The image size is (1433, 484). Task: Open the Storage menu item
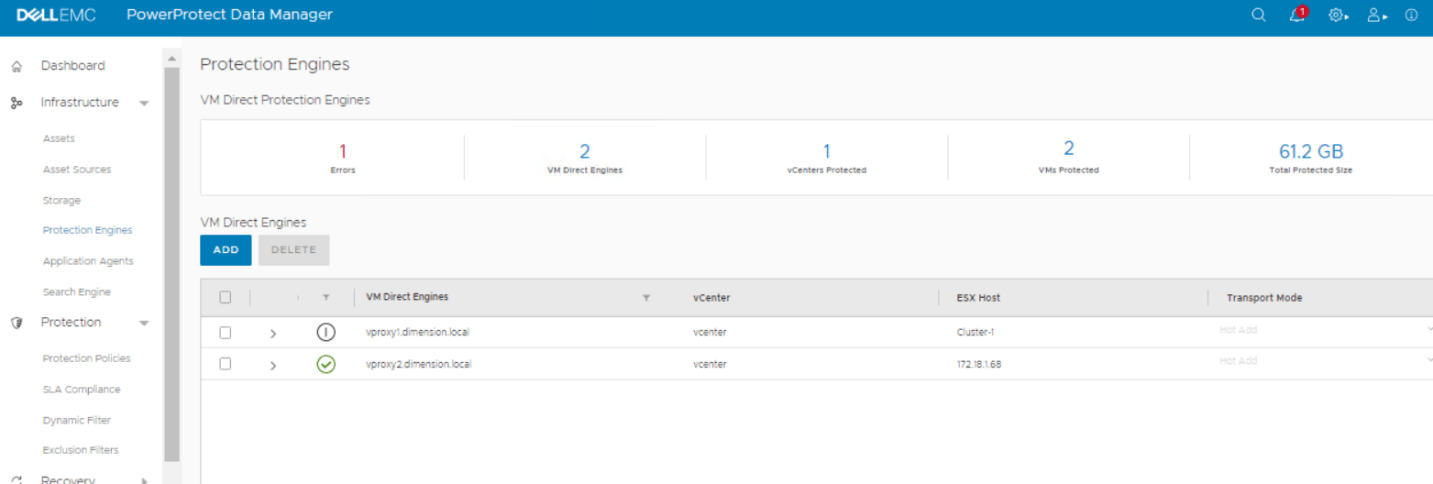tap(62, 201)
